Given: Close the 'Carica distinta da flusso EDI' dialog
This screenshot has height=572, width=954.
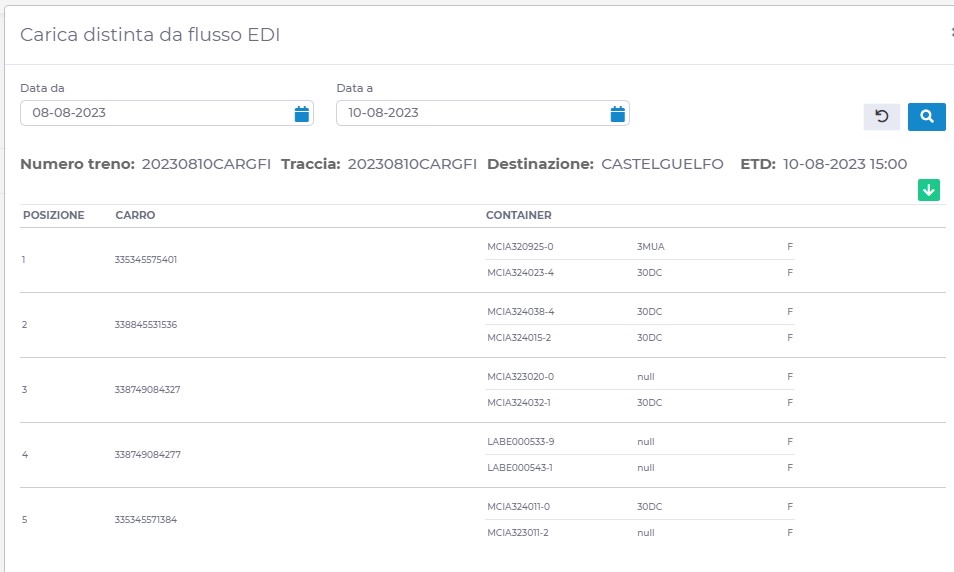Looking at the screenshot, I should 950,32.
